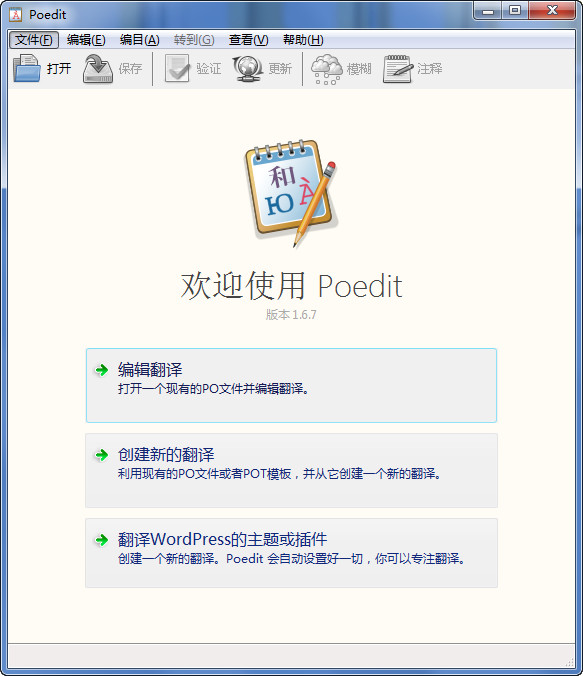Click the Save (保存) drive icon

[x=98, y=69]
